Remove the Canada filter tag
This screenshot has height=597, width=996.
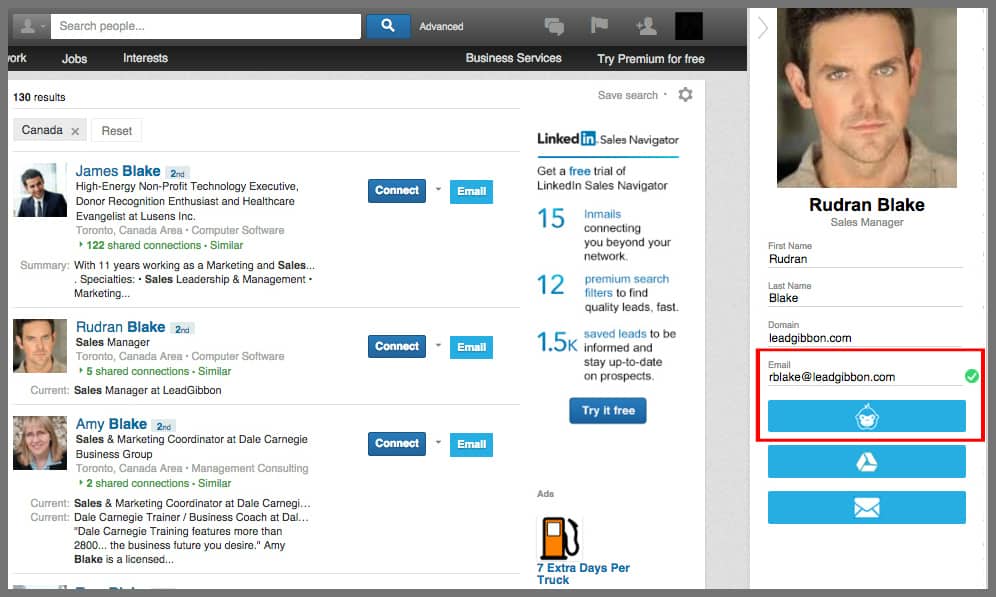coord(74,131)
